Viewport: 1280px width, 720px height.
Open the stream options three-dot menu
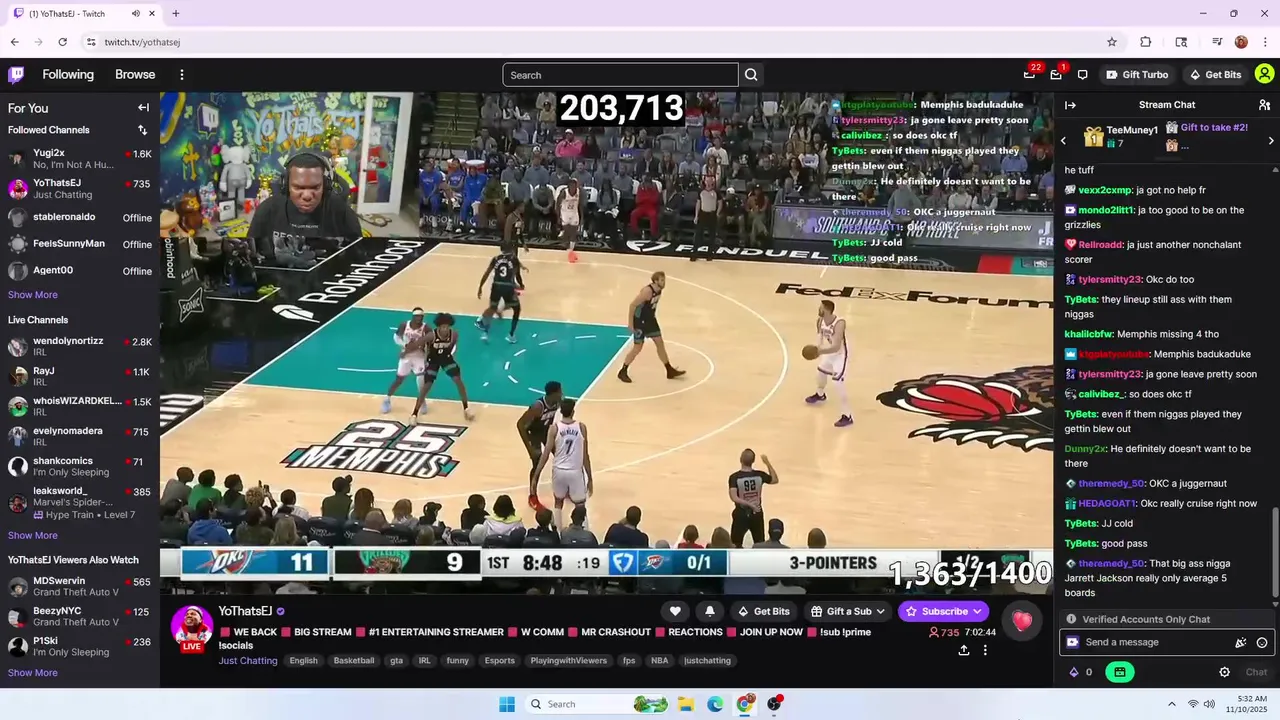[985, 650]
